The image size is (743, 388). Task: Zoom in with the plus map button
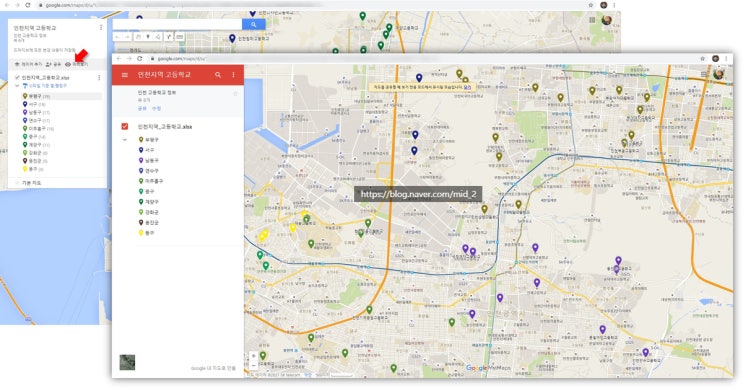(x=254, y=356)
